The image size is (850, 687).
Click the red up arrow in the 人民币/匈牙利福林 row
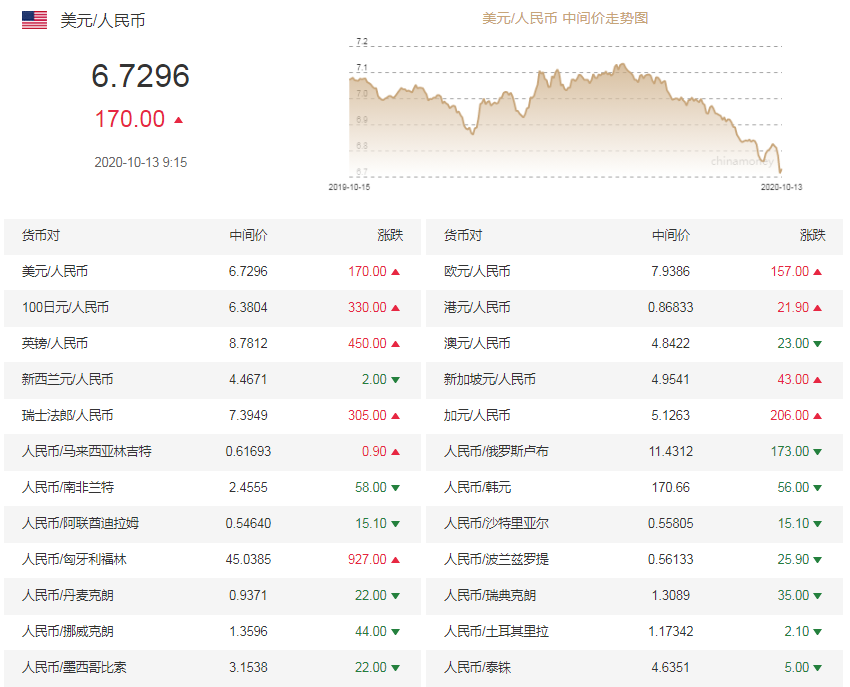396,560
